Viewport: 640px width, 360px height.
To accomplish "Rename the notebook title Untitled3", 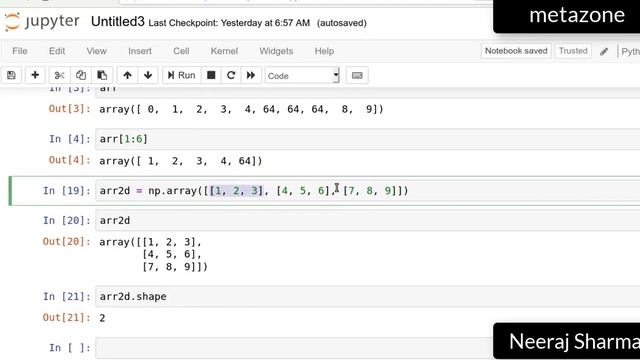I will (118, 22).
